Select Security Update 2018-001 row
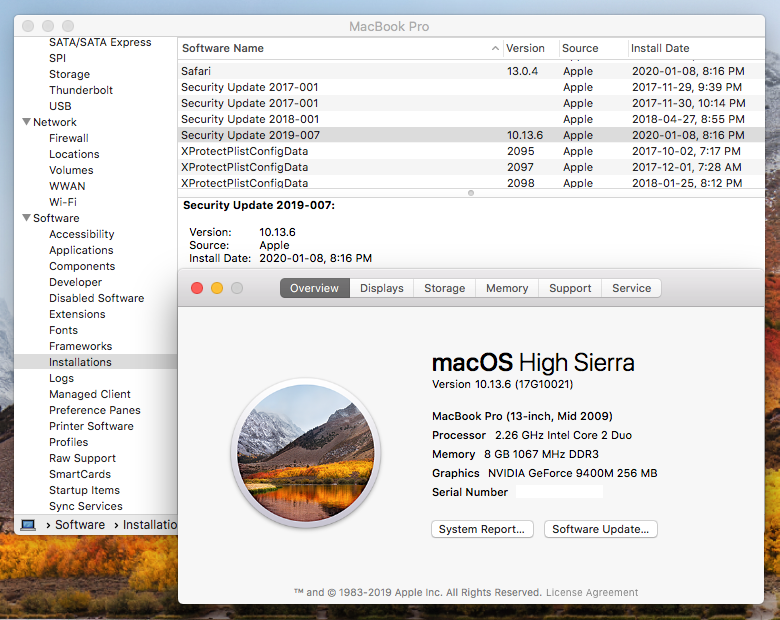Image resolution: width=780 pixels, height=620 pixels. [x=471, y=119]
